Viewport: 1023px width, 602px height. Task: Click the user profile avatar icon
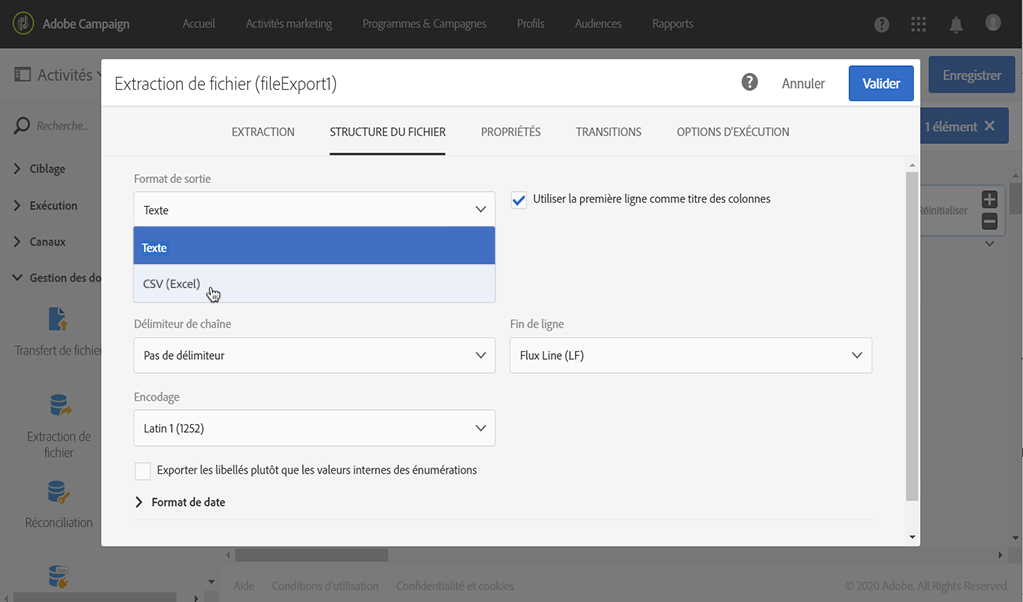tap(993, 23)
